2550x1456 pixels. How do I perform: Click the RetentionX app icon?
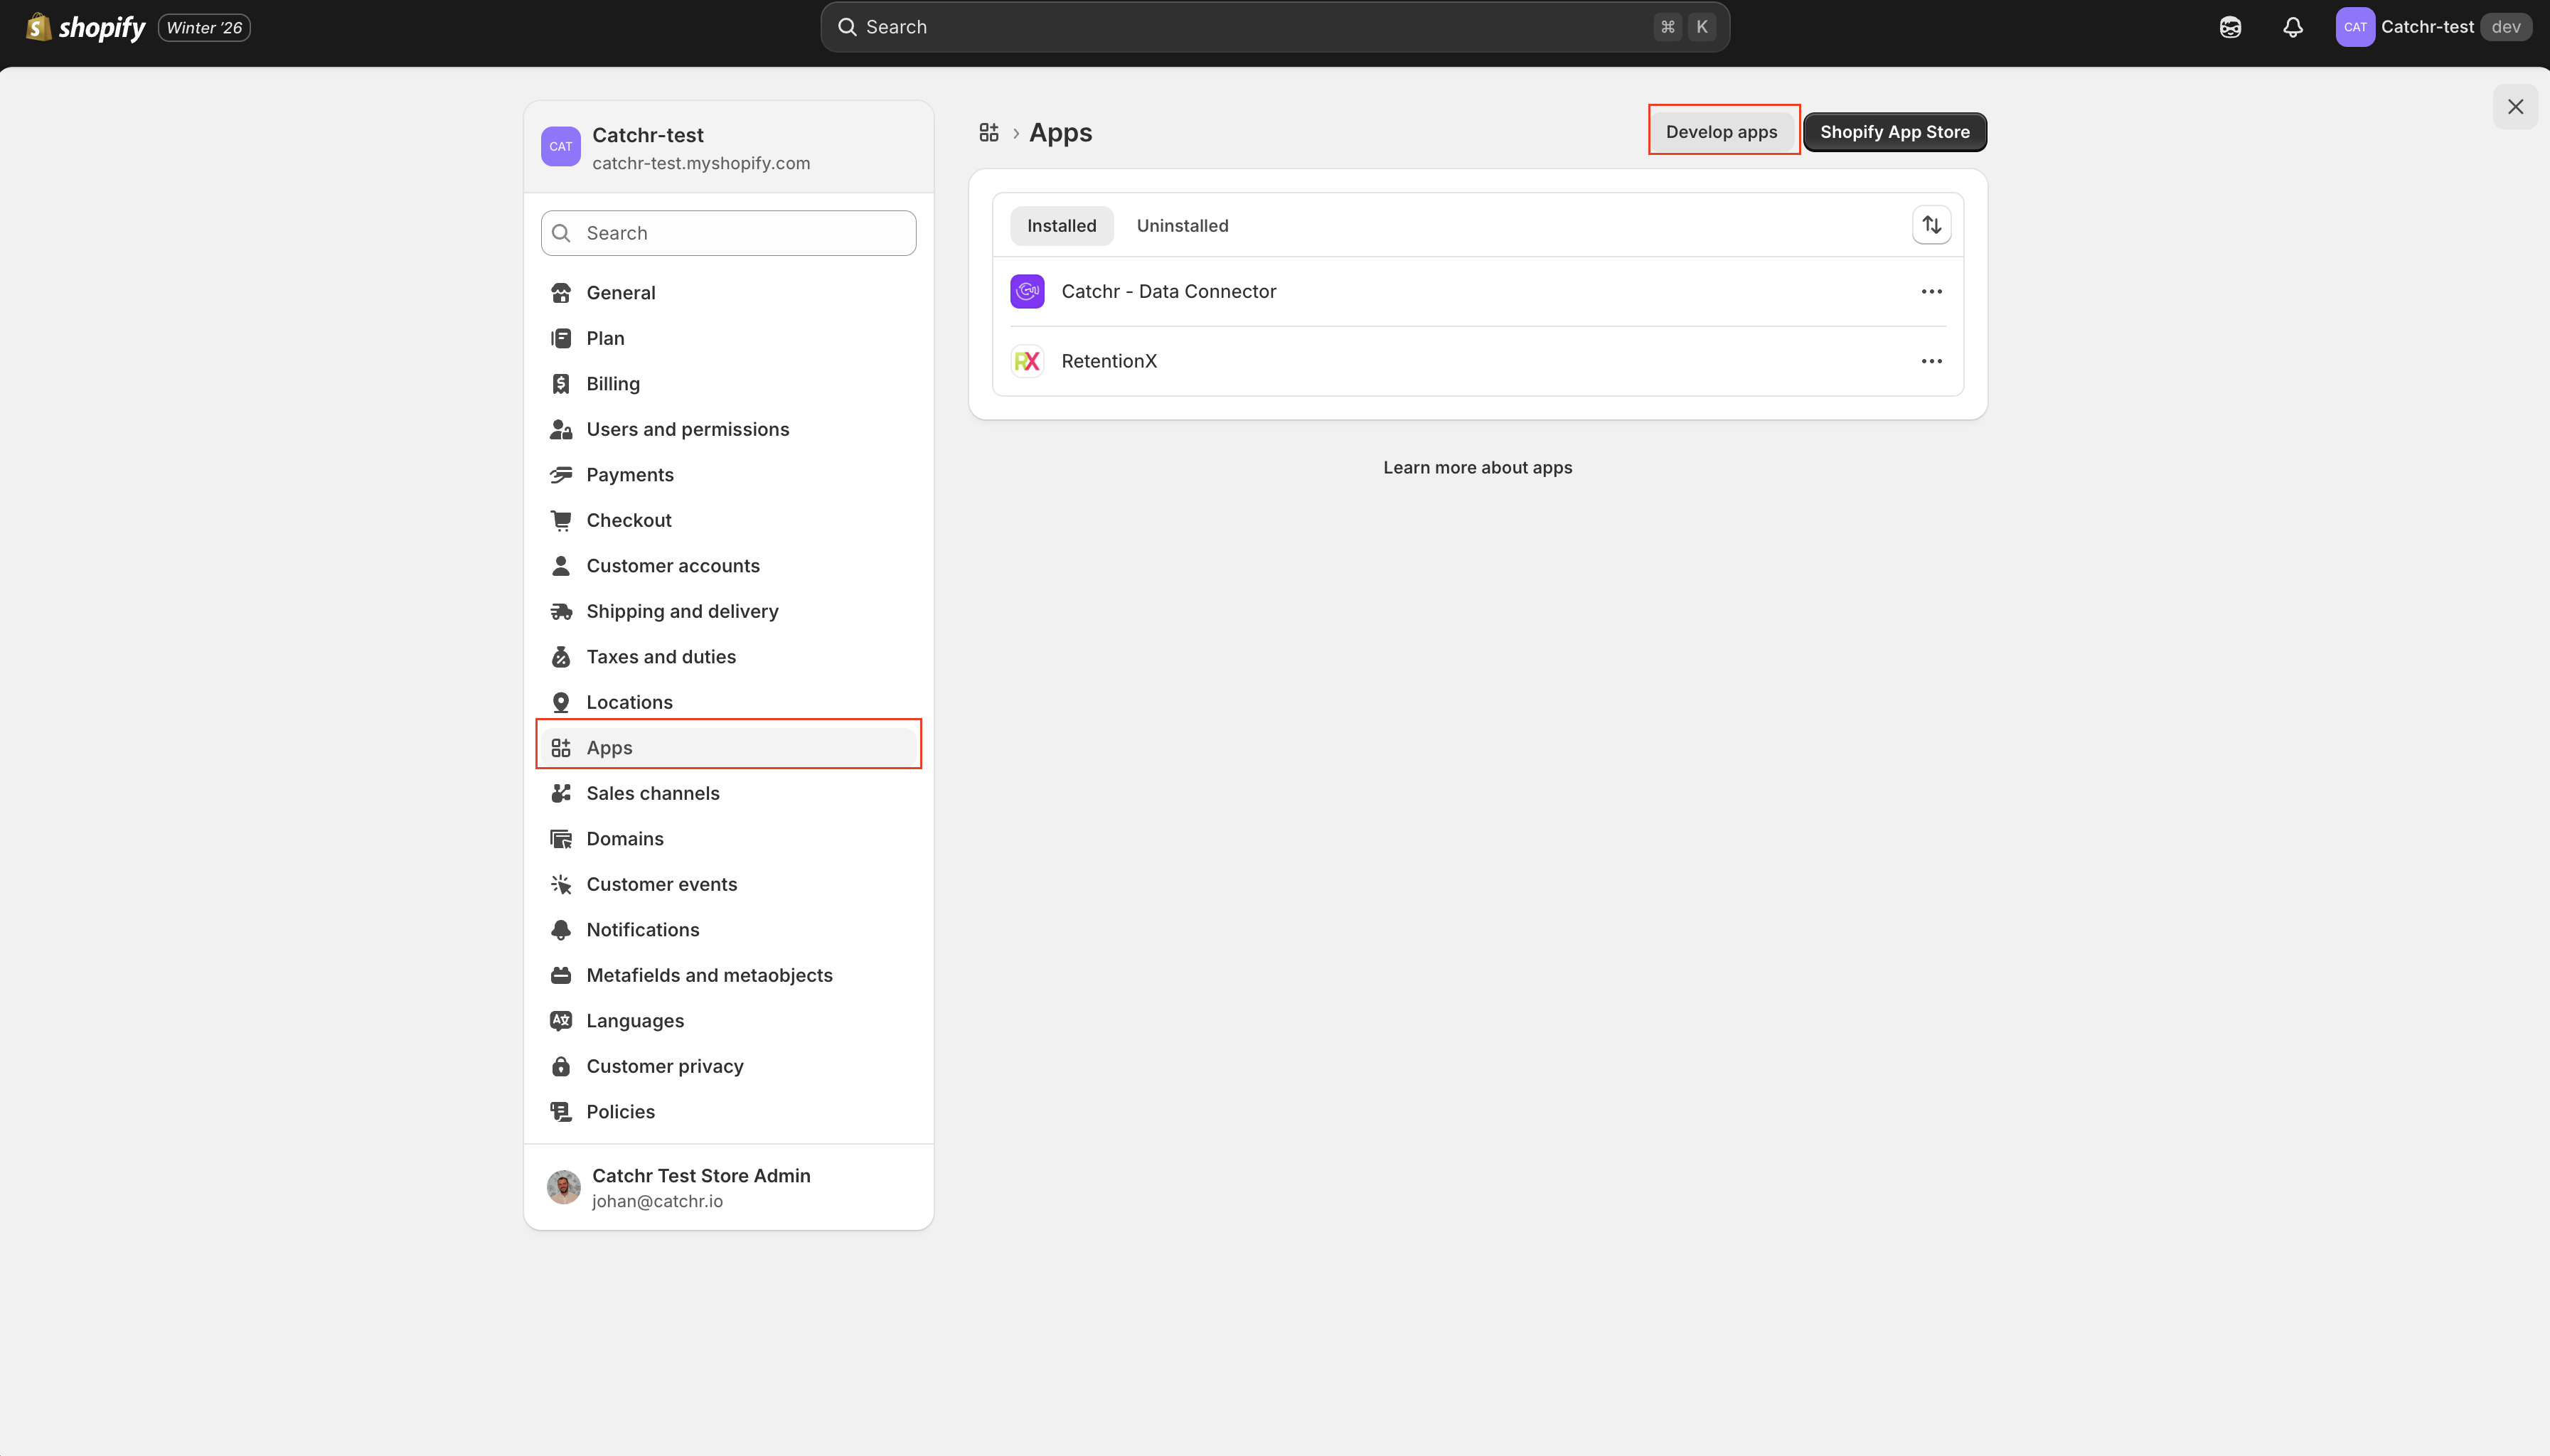(x=1027, y=361)
